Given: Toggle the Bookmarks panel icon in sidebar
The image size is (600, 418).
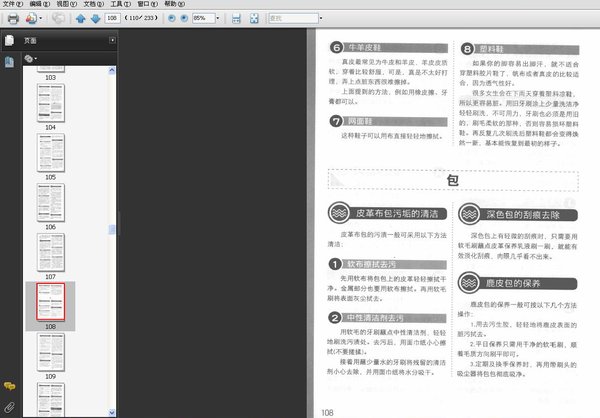Looking at the screenshot, I should pyautogui.click(x=10, y=60).
